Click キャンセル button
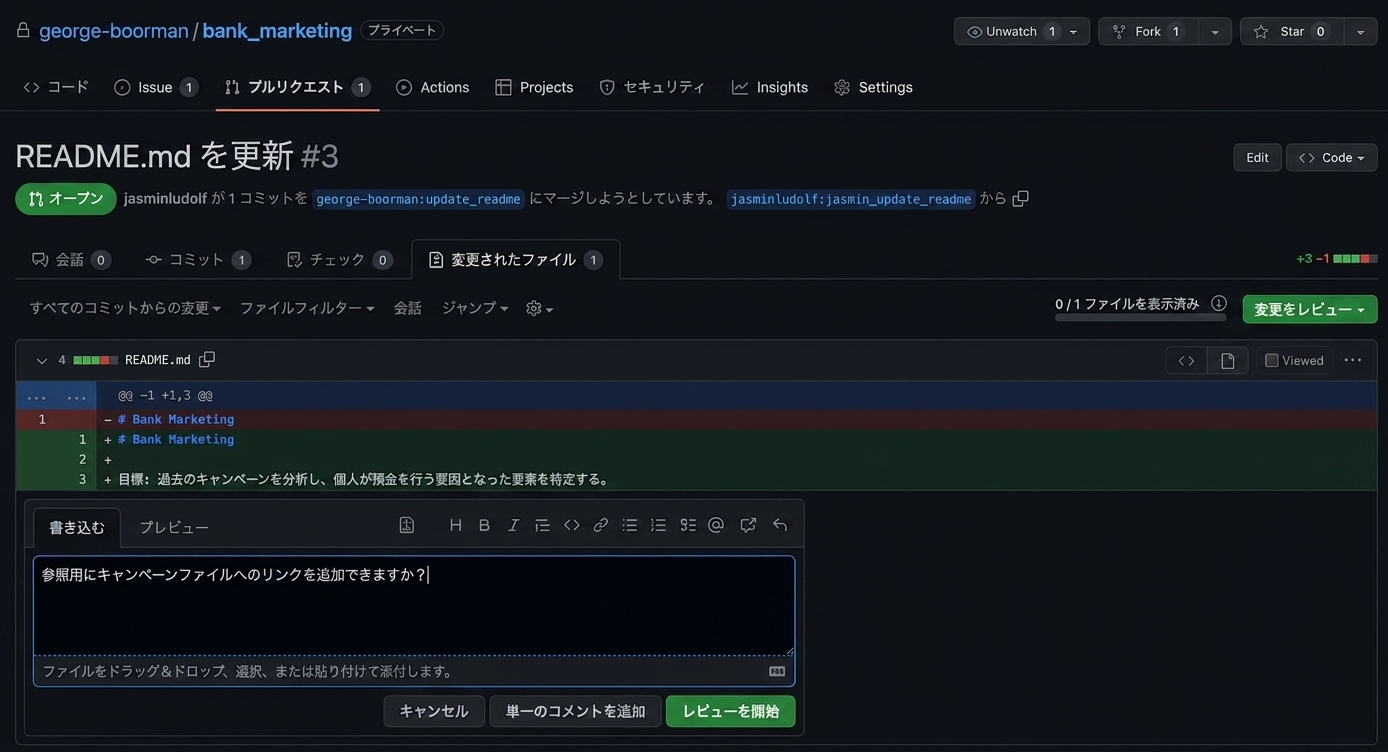This screenshot has width=1388, height=752. pos(434,711)
